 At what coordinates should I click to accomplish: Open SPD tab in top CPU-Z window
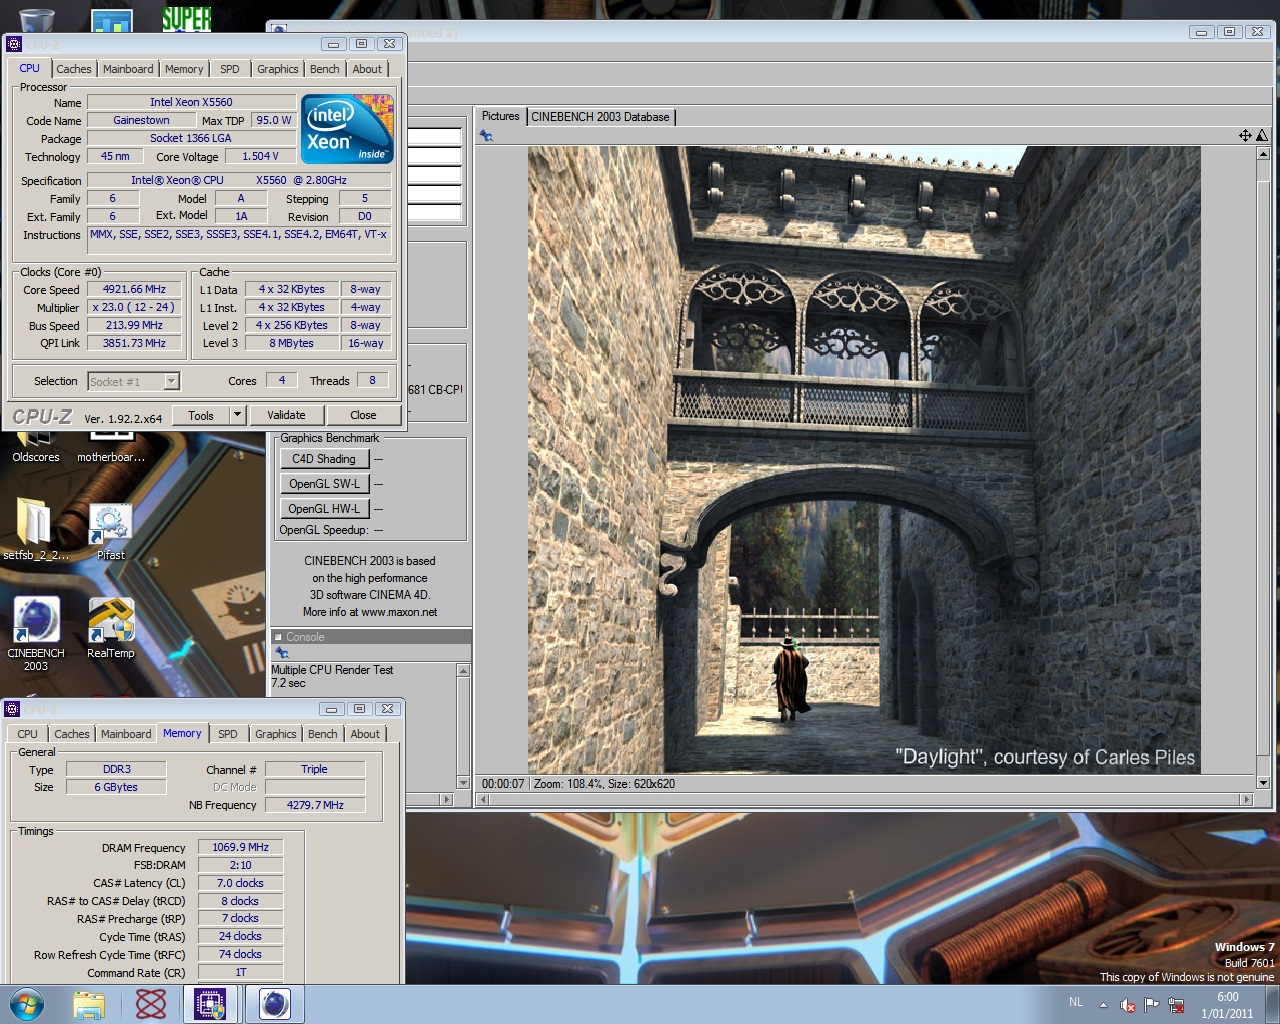230,69
